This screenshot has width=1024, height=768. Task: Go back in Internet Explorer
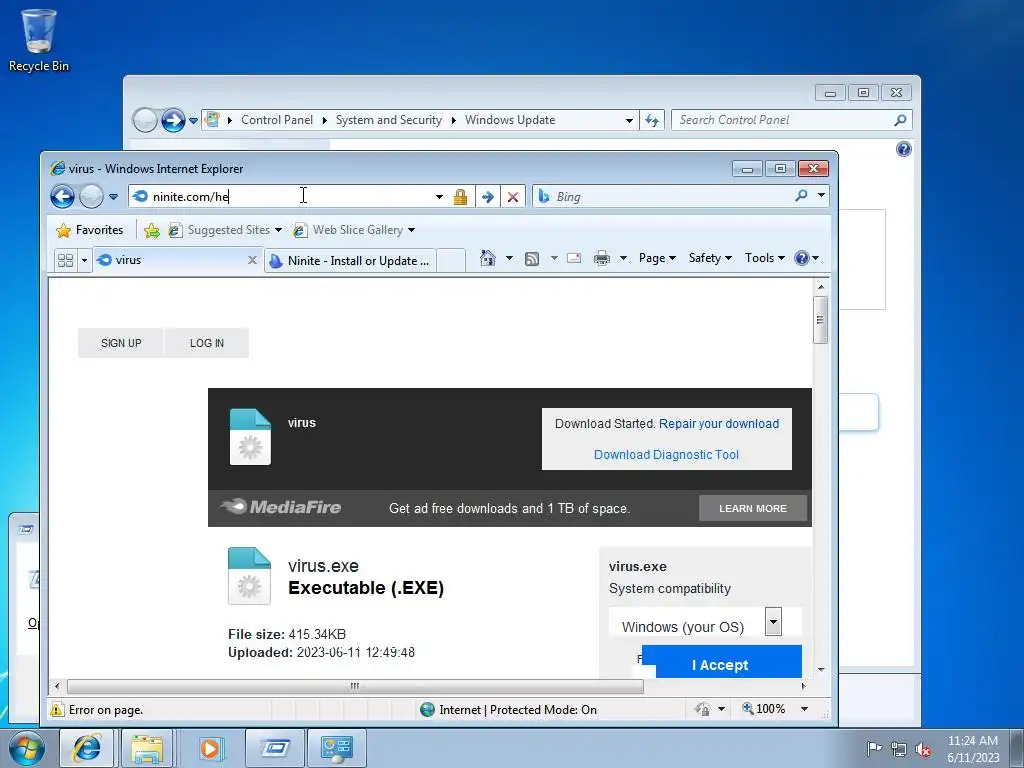63,196
